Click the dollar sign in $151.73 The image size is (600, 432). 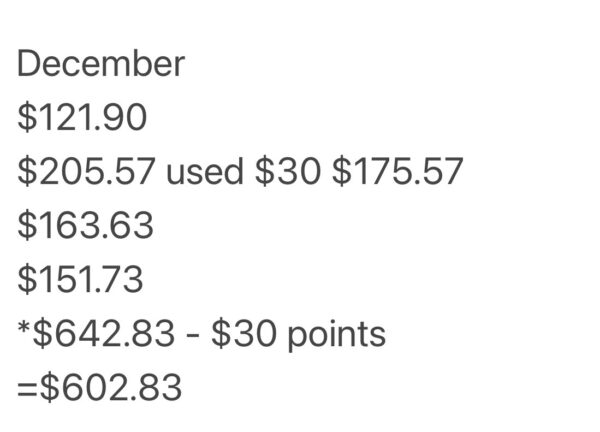click(x=27, y=280)
